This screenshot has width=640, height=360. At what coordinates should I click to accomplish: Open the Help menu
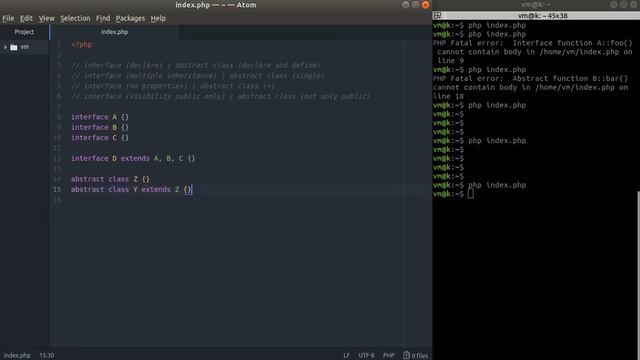[158, 18]
